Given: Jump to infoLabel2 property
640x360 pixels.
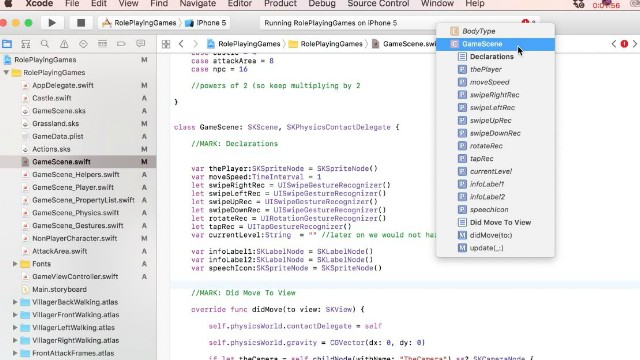Looking at the screenshot, I should 495,197.
